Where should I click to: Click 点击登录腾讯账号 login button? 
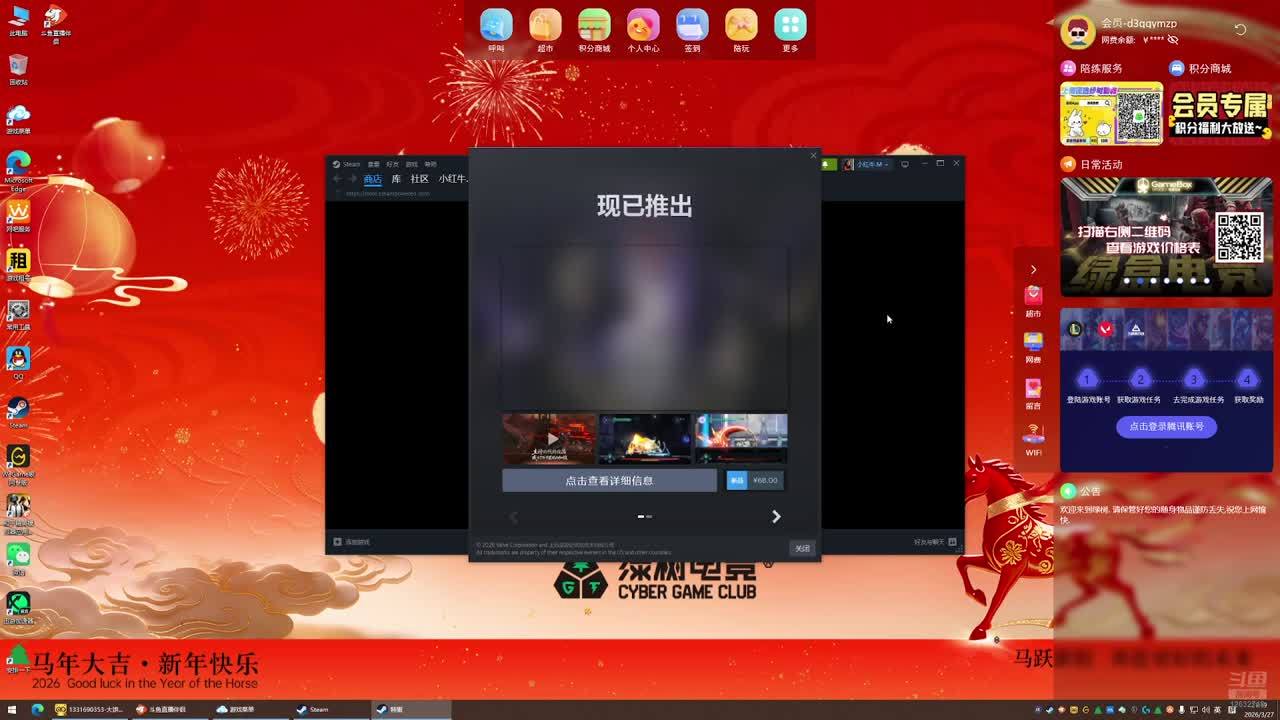click(x=1166, y=426)
